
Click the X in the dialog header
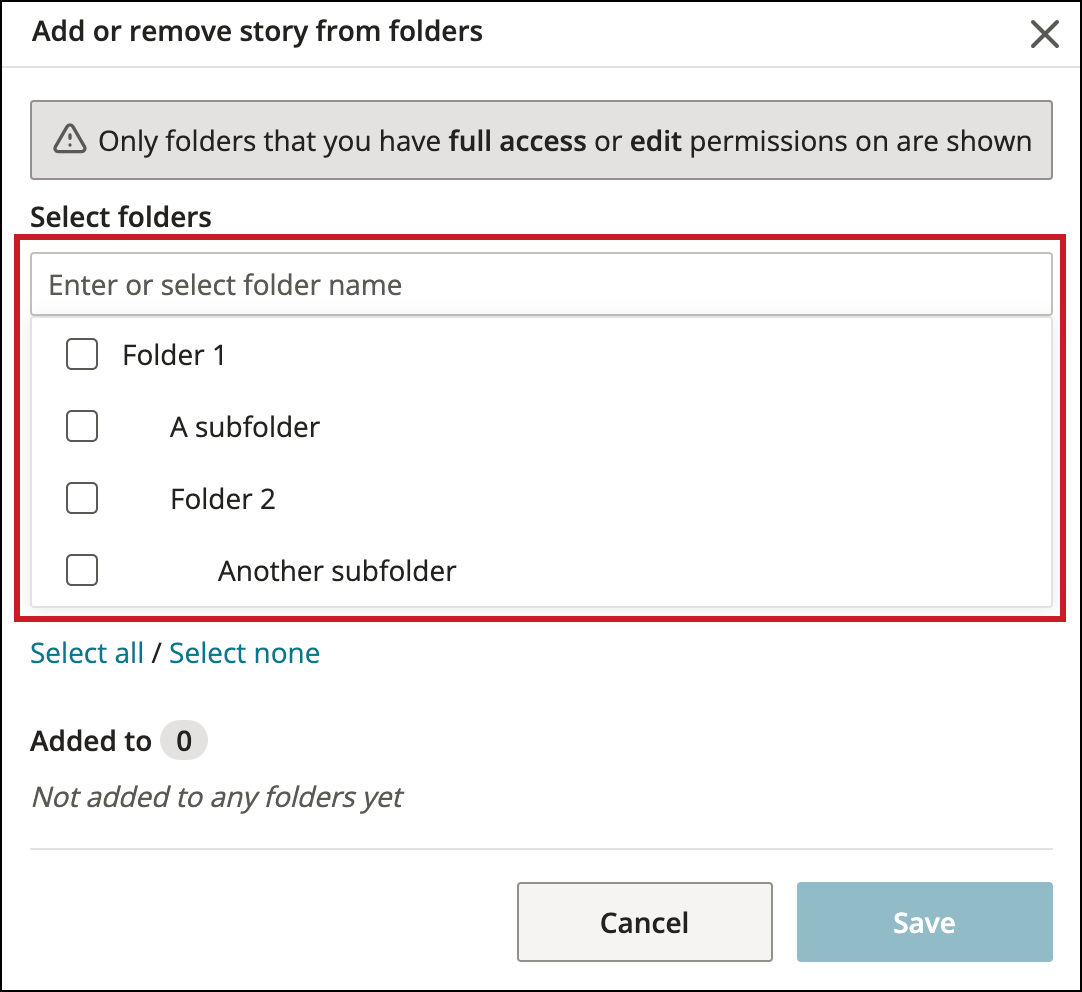coord(1044,33)
